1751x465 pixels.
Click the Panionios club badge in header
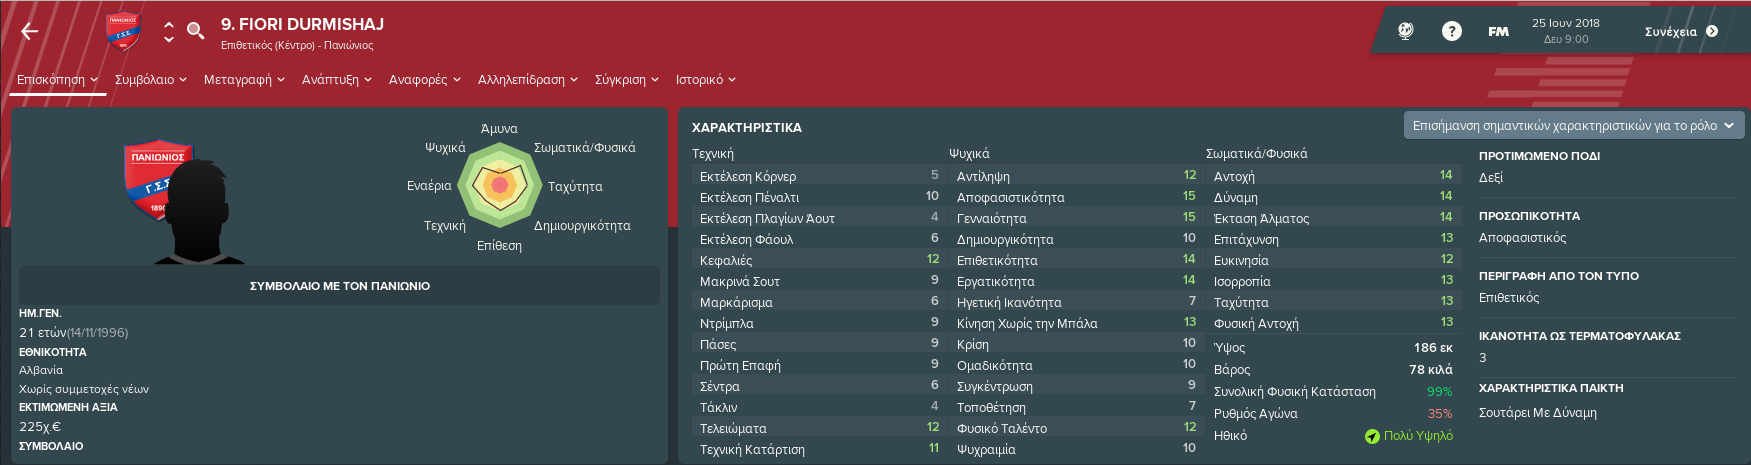pos(123,32)
